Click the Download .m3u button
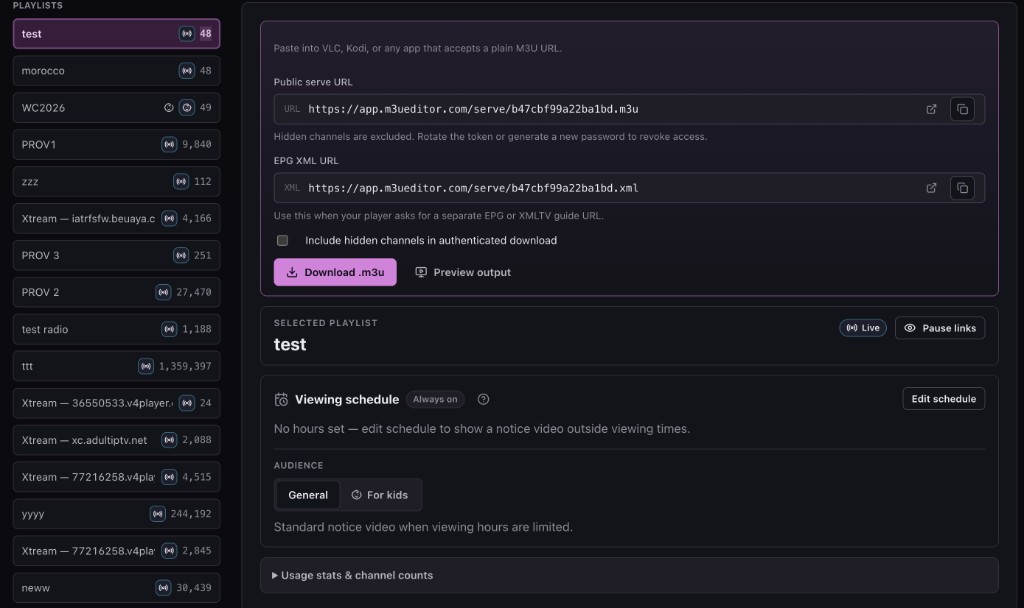This screenshot has height=608, width=1024. tap(335, 272)
